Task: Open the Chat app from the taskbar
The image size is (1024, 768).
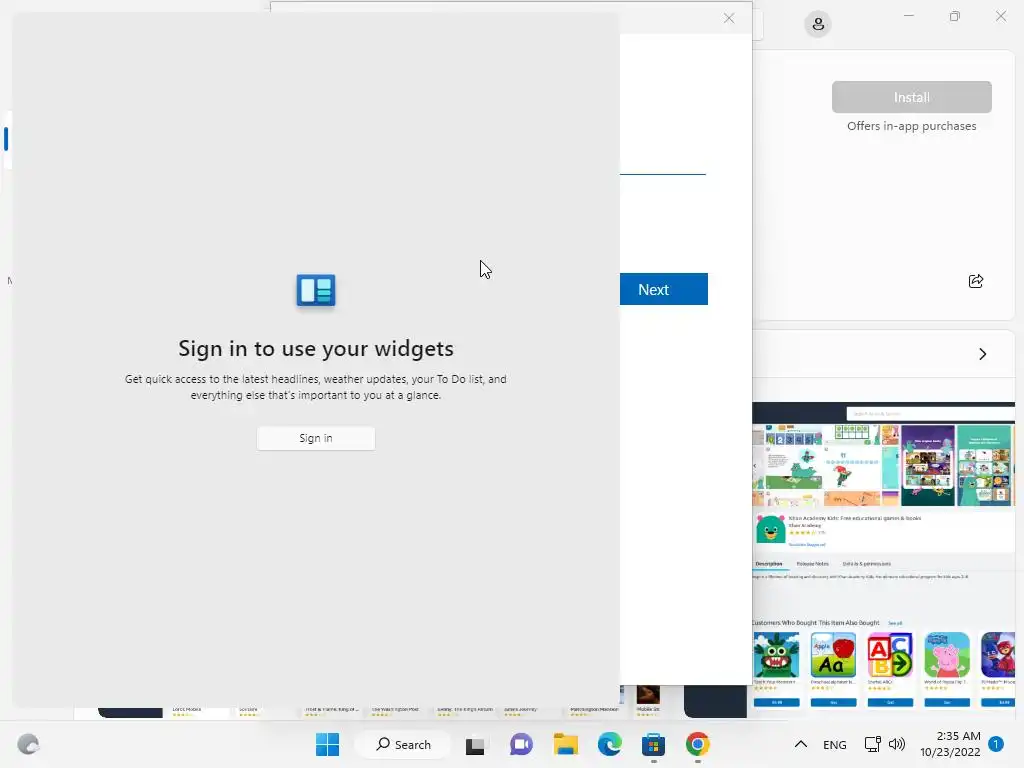Action: pyautogui.click(x=521, y=744)
